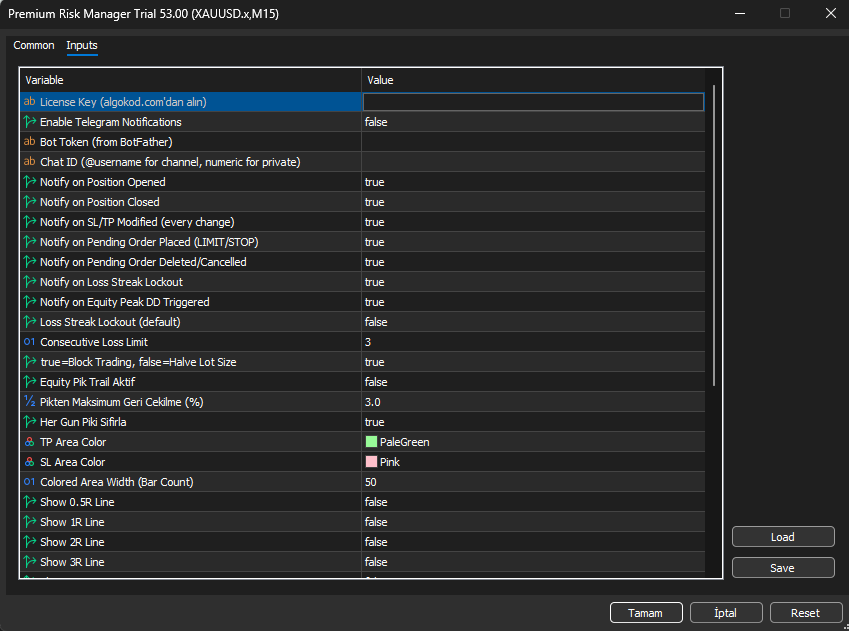The height and width of the screenshot is (631, 849).
Task: Click the License Key string type icon
Action: 30,102
